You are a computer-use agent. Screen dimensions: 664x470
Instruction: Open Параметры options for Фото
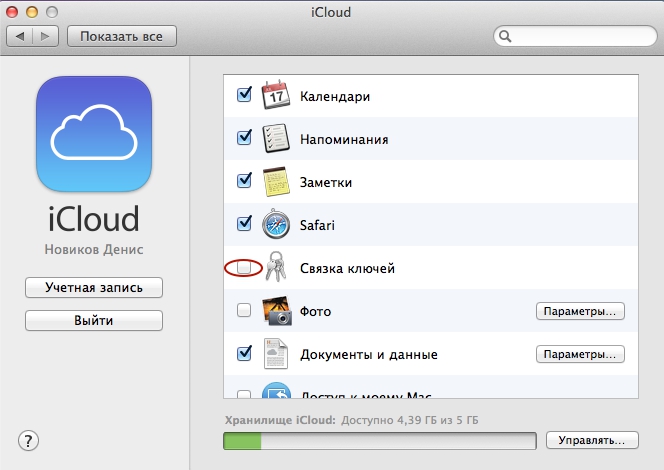(580, 311)
